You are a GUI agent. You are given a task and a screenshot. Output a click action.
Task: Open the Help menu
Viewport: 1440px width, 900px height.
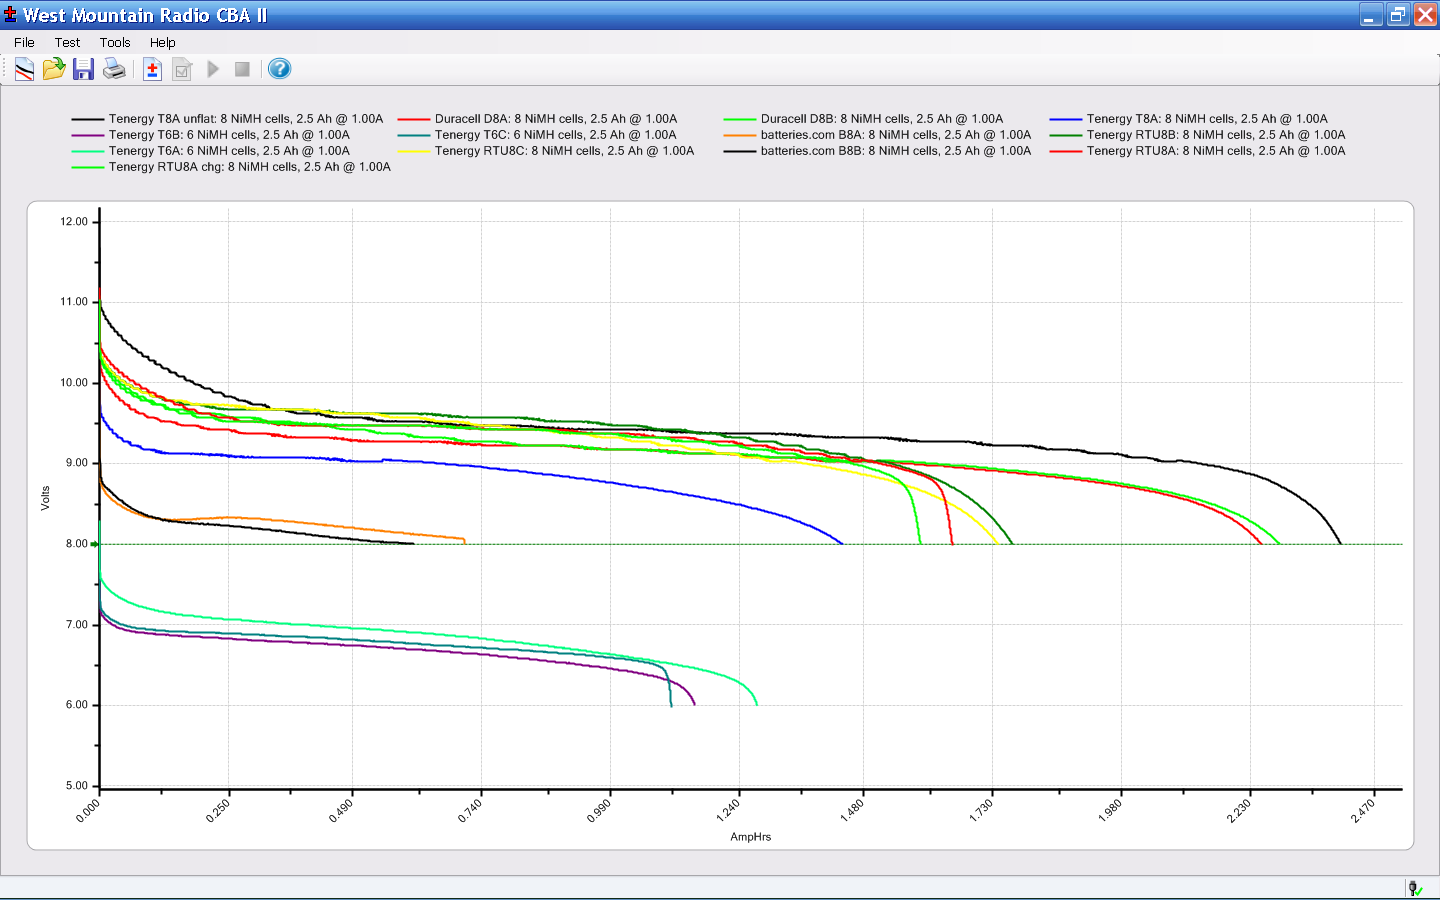pyautogui.click(x=162, y=42)
